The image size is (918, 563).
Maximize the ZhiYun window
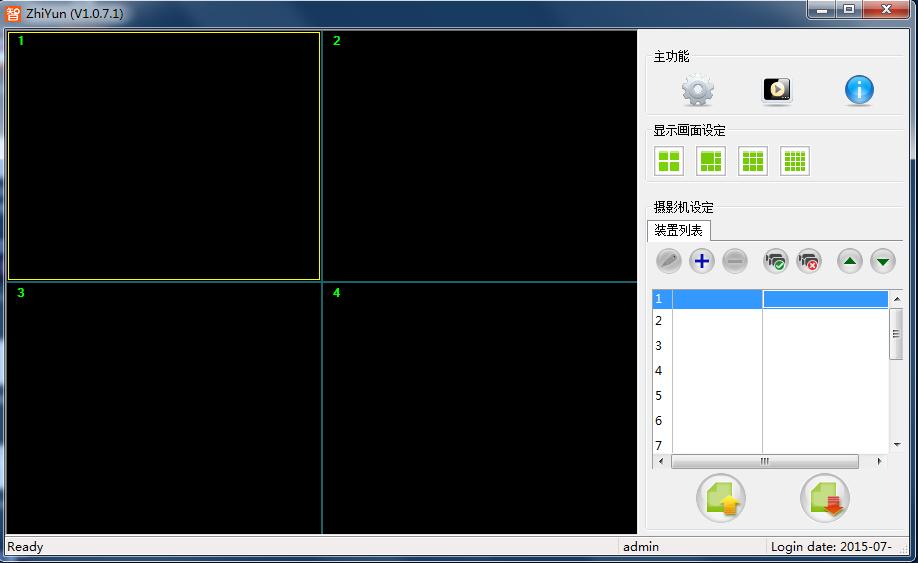pyautogui.click(x=848, y=10)
